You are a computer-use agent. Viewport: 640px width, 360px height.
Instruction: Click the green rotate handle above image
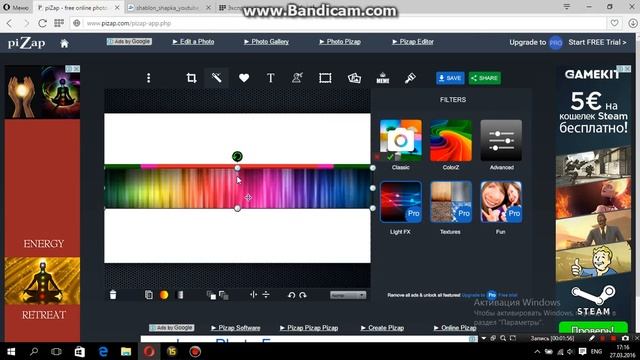[x=237, y=156]
